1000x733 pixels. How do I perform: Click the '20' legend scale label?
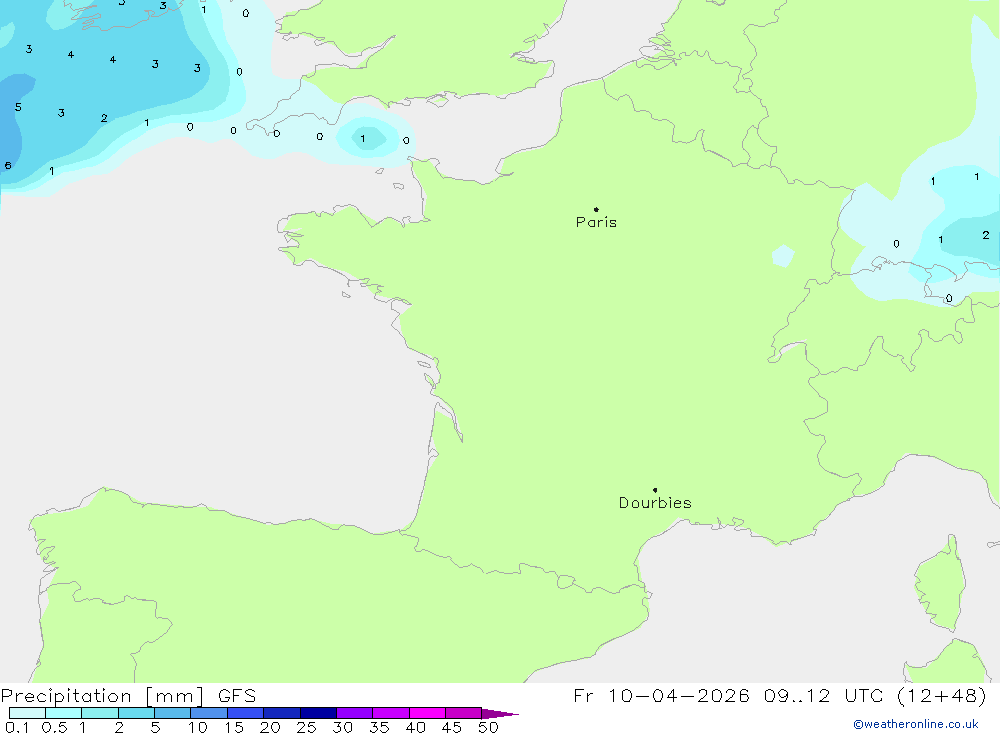(x=270, y=727)
